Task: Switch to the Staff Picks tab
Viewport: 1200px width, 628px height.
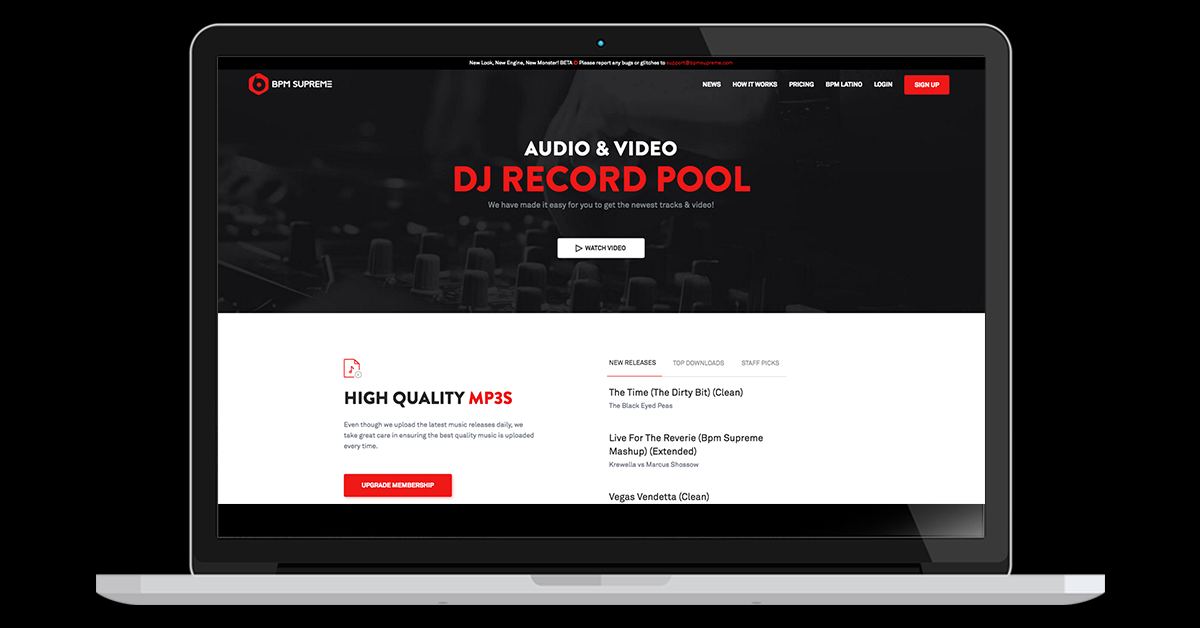Action: pyautogui.click(x=760, y=363)
